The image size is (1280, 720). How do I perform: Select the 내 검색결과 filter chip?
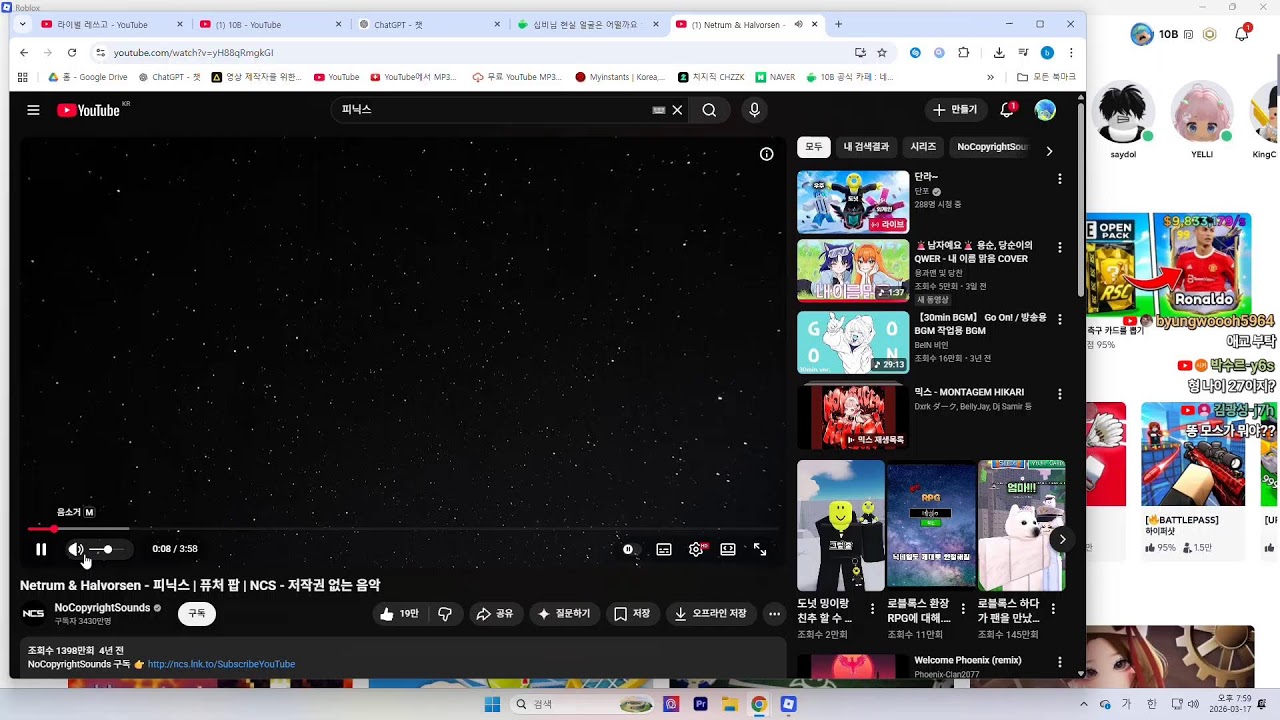pyautogui.click(x=866, y=147)
